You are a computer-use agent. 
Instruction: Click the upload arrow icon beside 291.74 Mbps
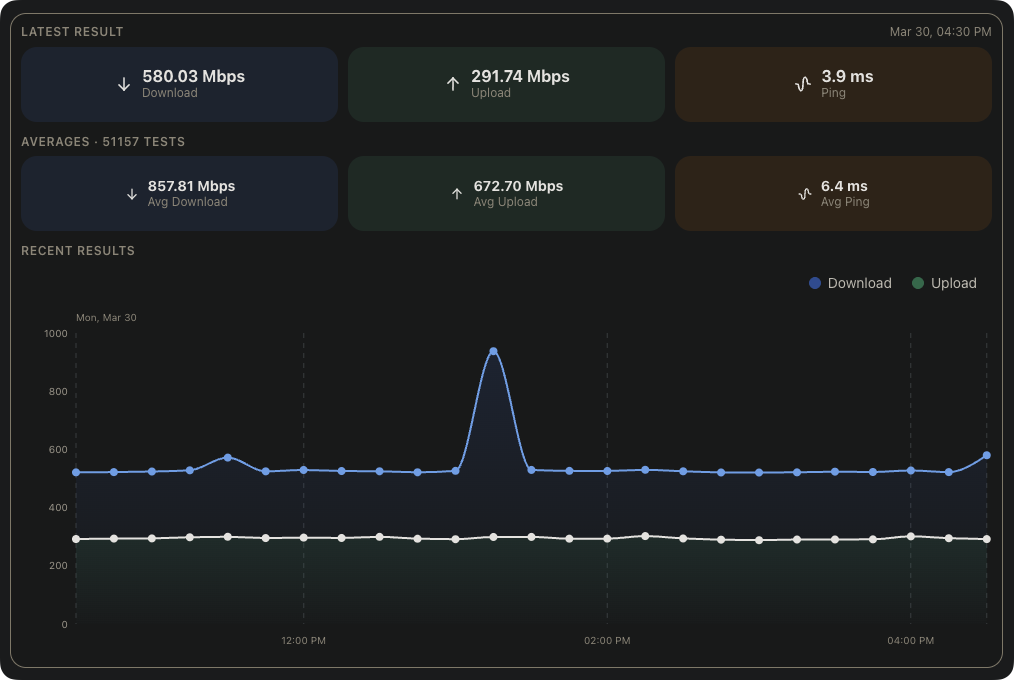453,85
